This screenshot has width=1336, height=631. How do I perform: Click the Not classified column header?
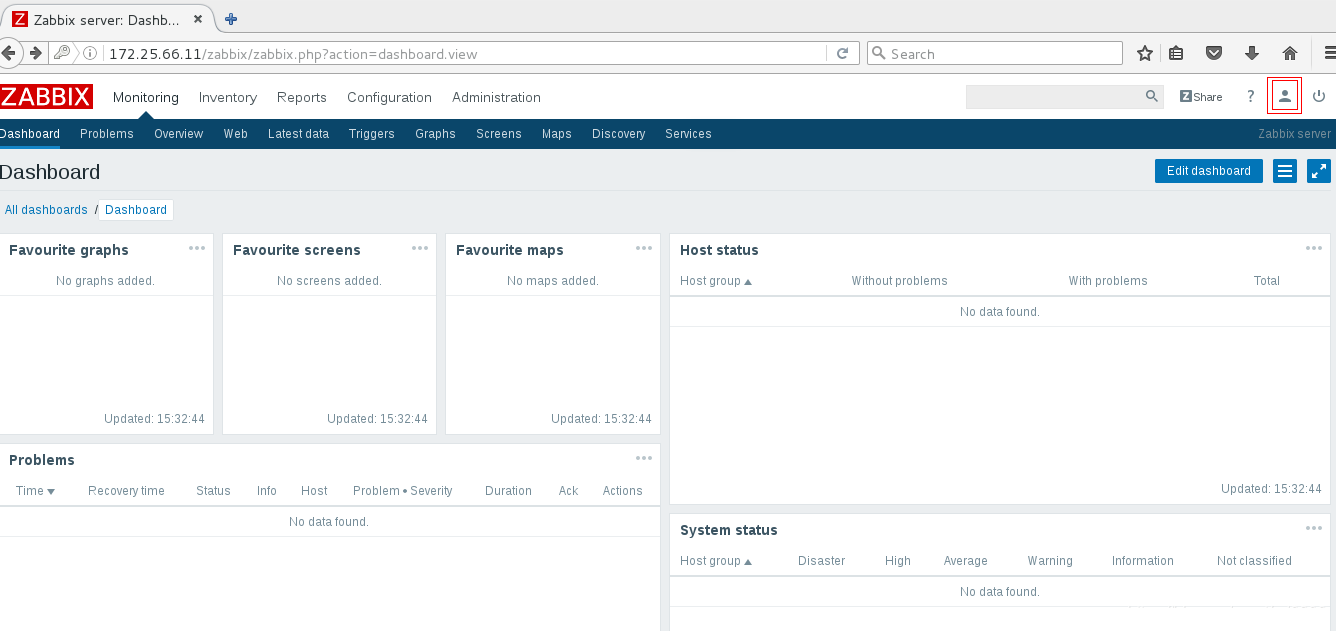tap(1254, 561)
